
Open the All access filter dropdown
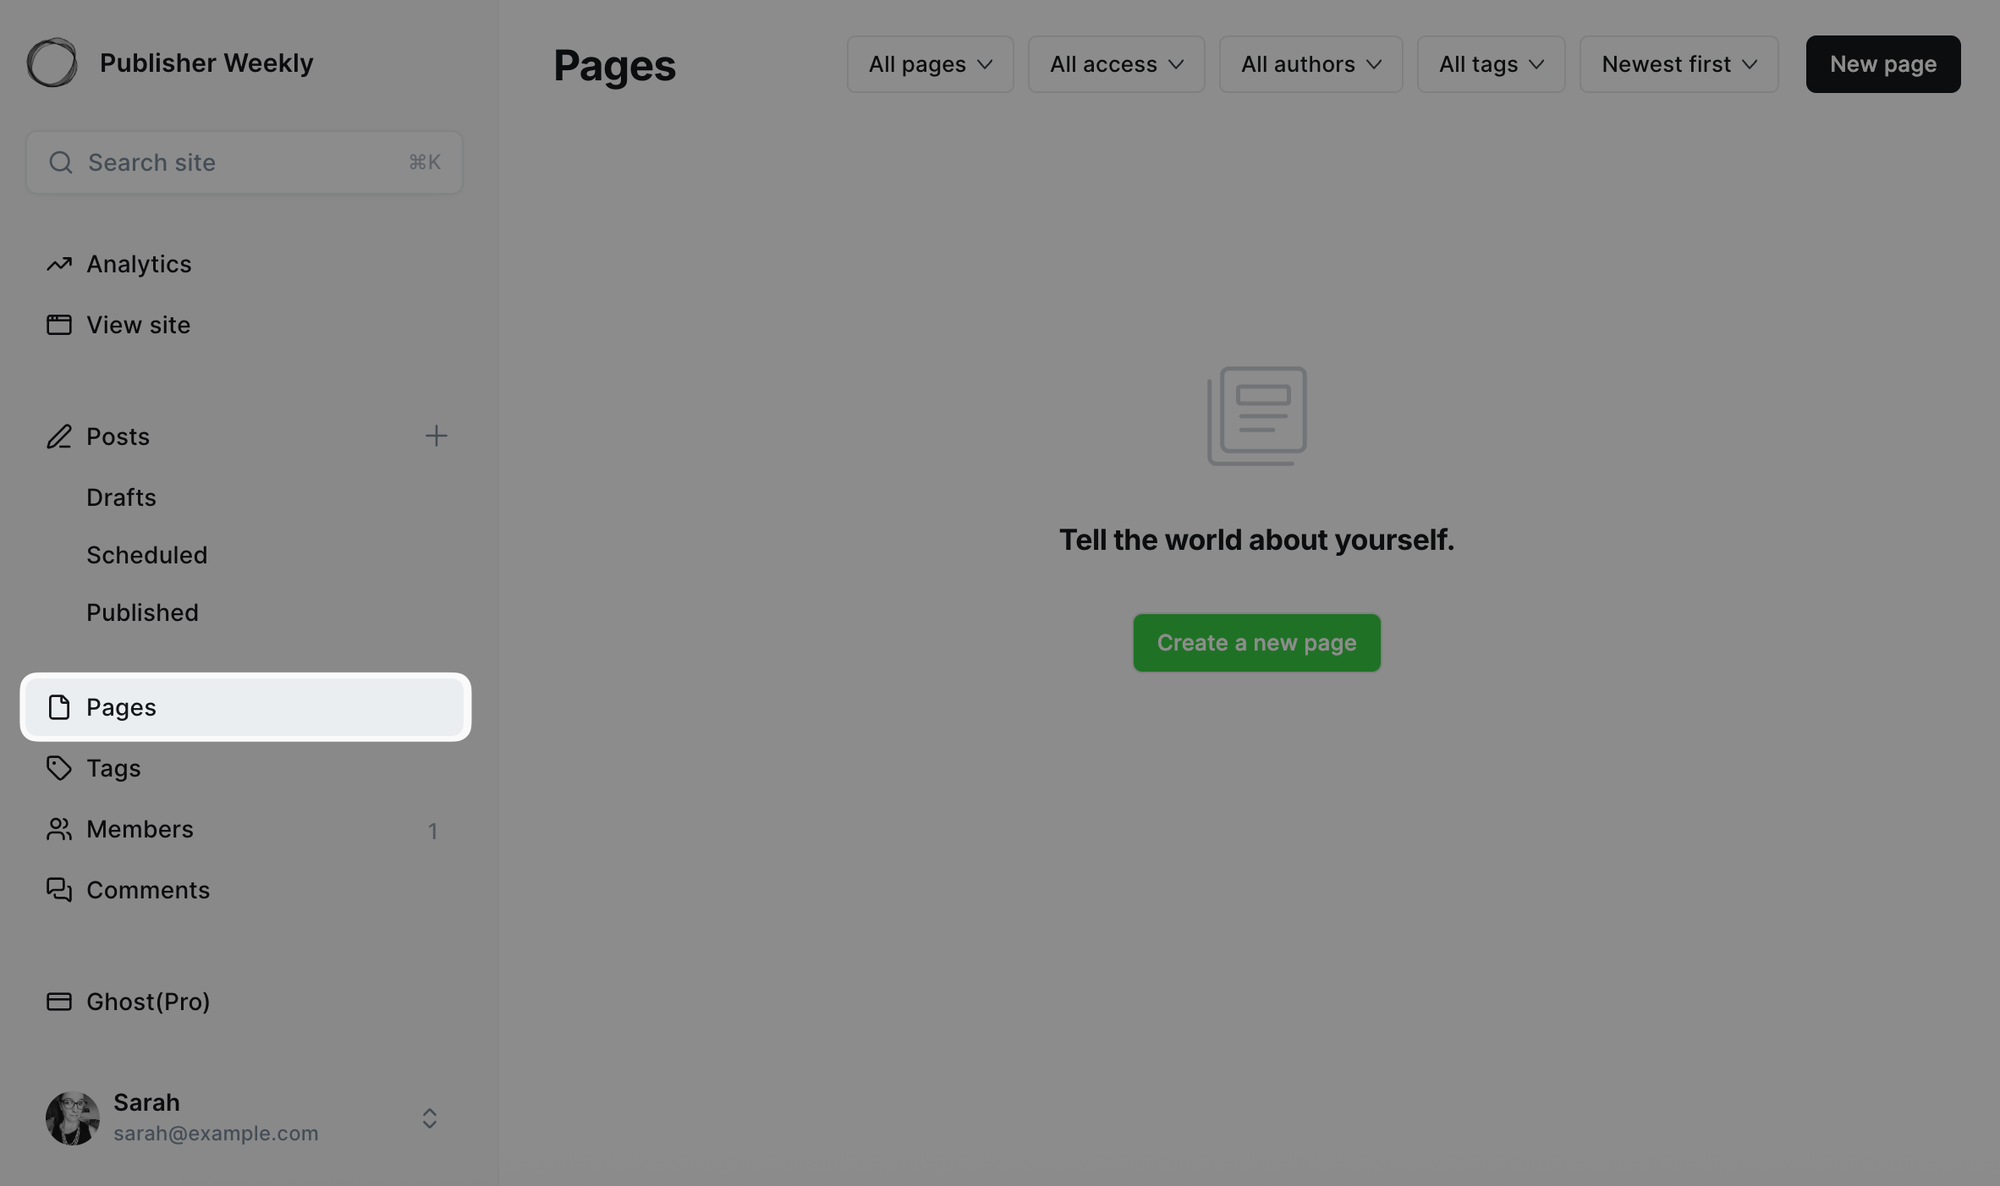coord(1116,64)
